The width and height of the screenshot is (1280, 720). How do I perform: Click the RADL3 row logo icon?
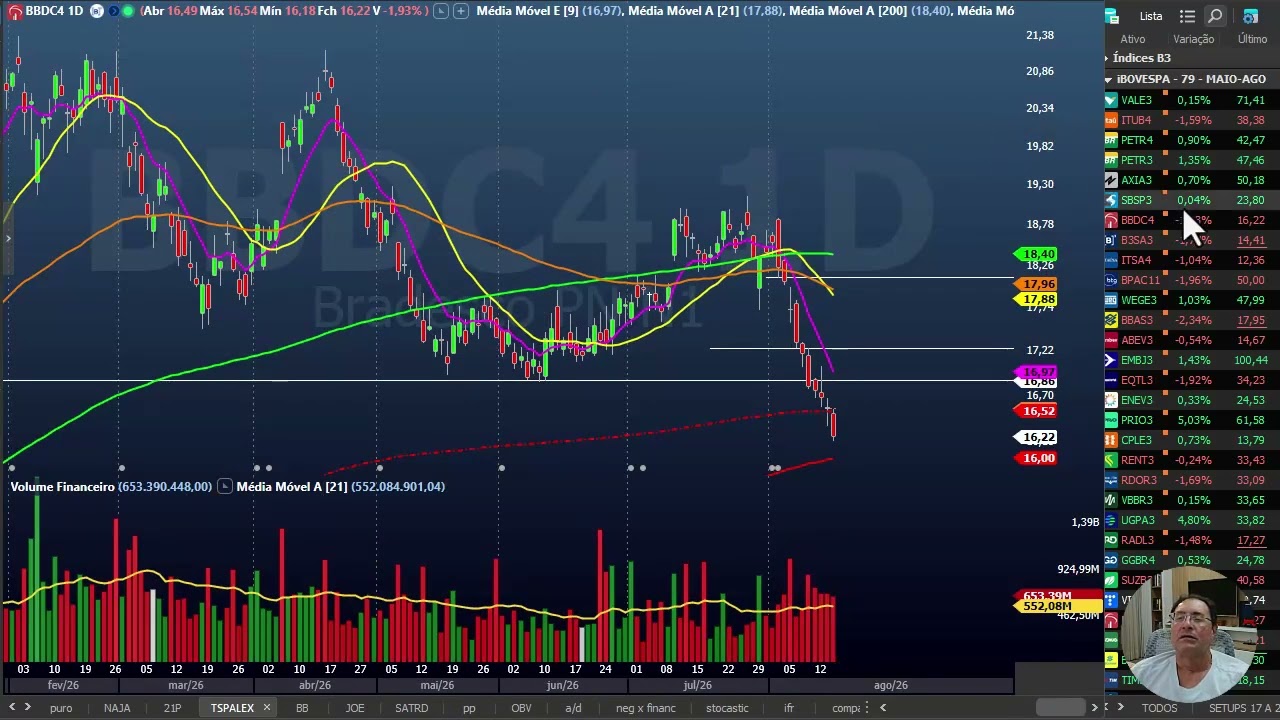pos(1111,540)
